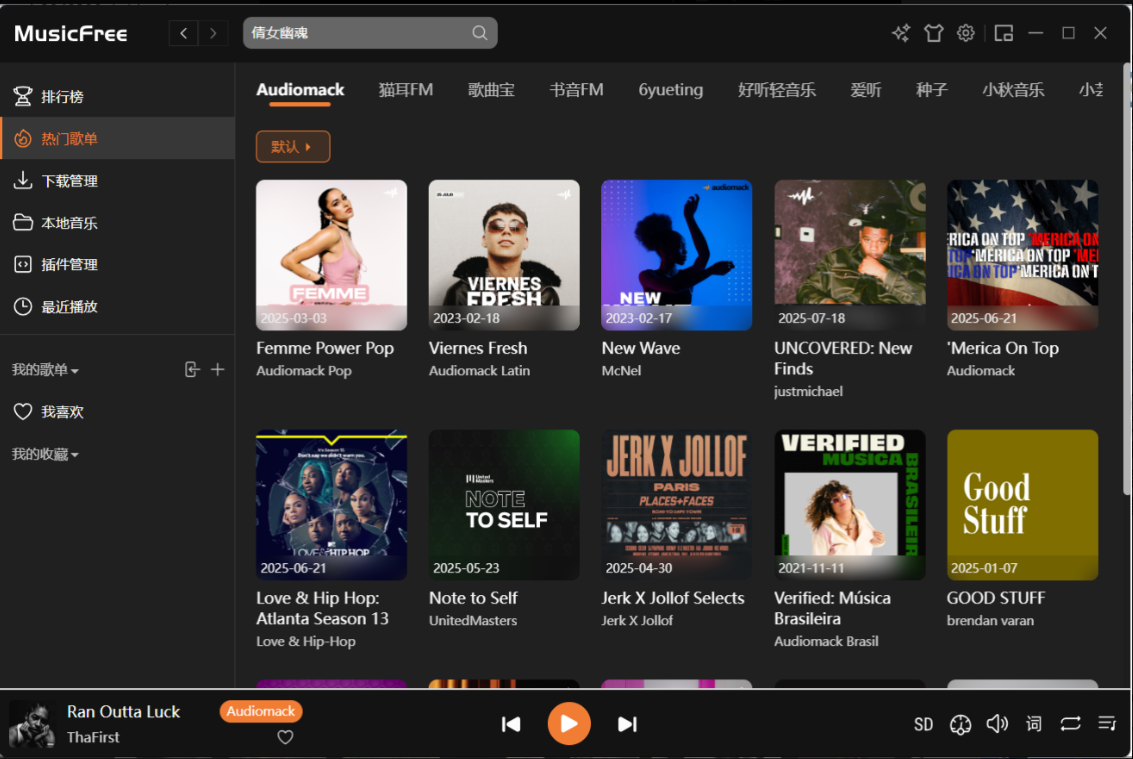This screenshot has width=1133, height=759.
Task: Open the play queue list icon
Action: (1107, 724)
